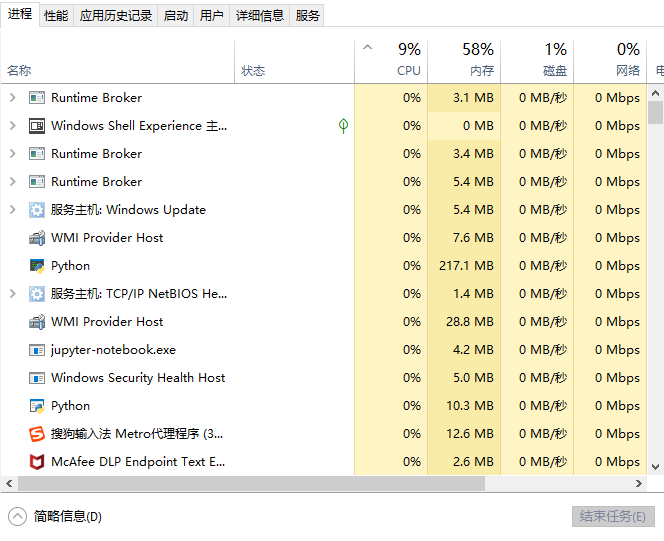This screenshot has height=541, width=664.
Task: Click the vertical scrollbar up arrow
Action: [656, 93]
